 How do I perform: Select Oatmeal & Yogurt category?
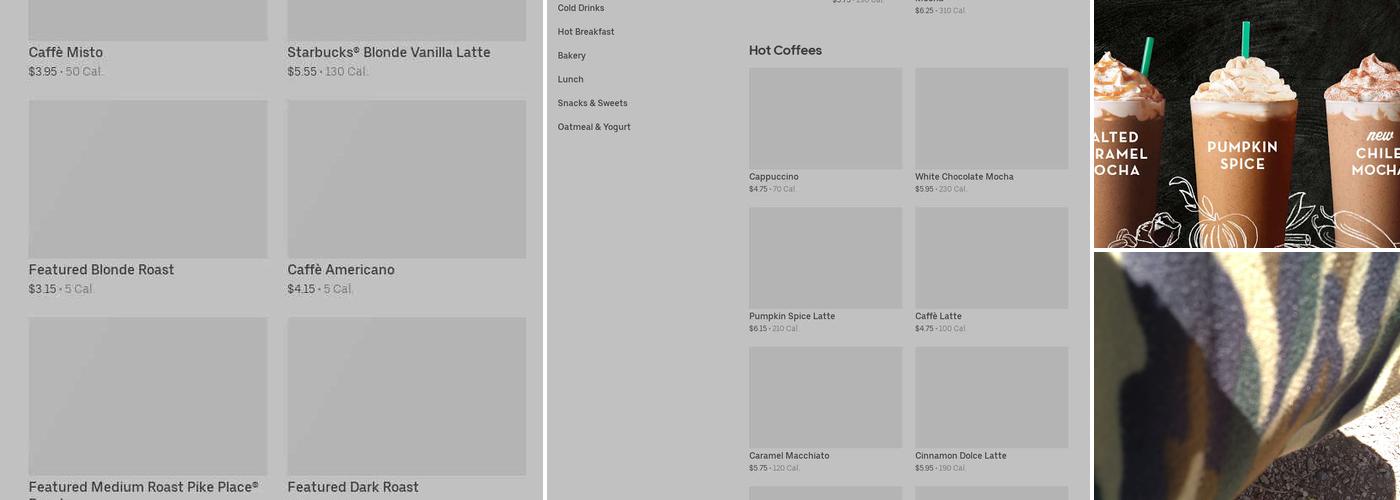click(594, 127)
